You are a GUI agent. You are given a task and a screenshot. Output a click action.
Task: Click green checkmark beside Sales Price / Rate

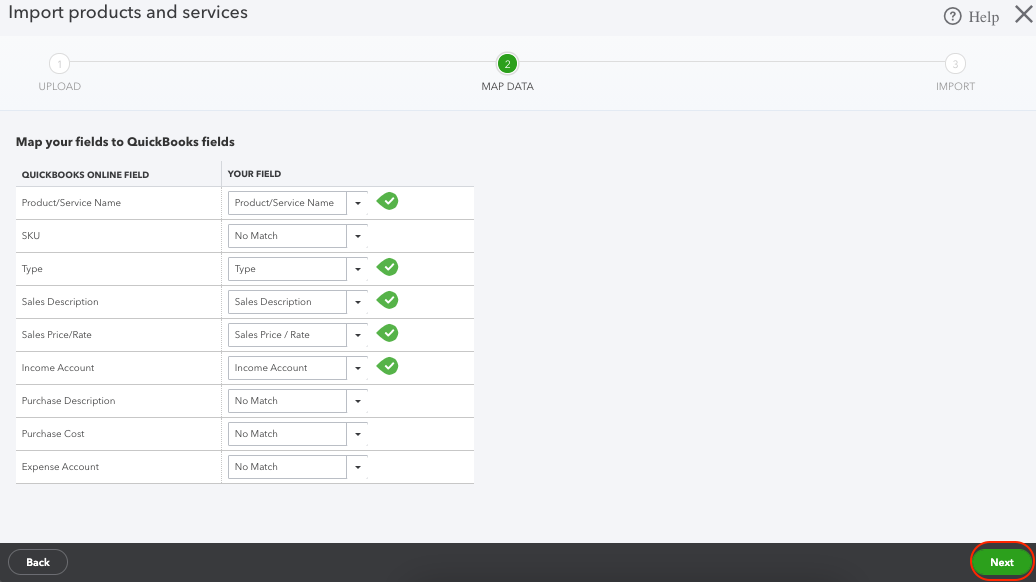(388, 334)
